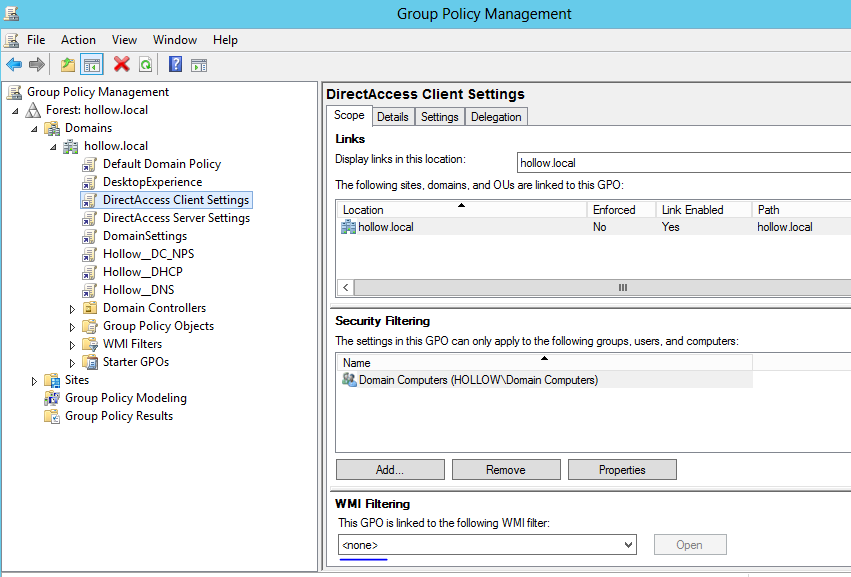Switch to the Settings tab
The height and width of the screenshot is (577, 851).
click(x=439, y=117)
